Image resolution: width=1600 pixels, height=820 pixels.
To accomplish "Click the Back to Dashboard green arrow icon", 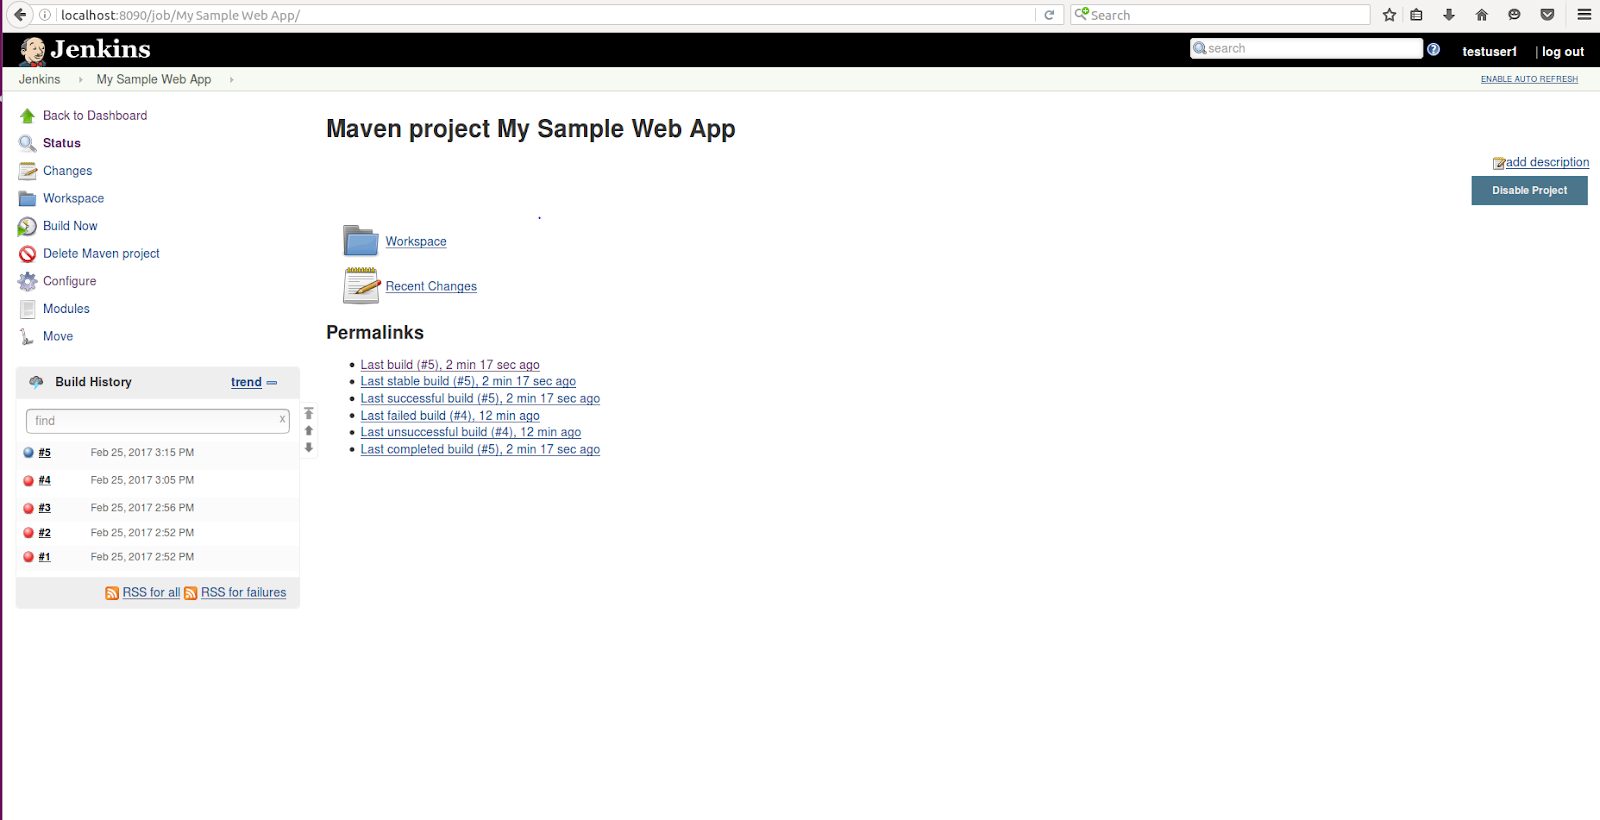I will [28, 116].
